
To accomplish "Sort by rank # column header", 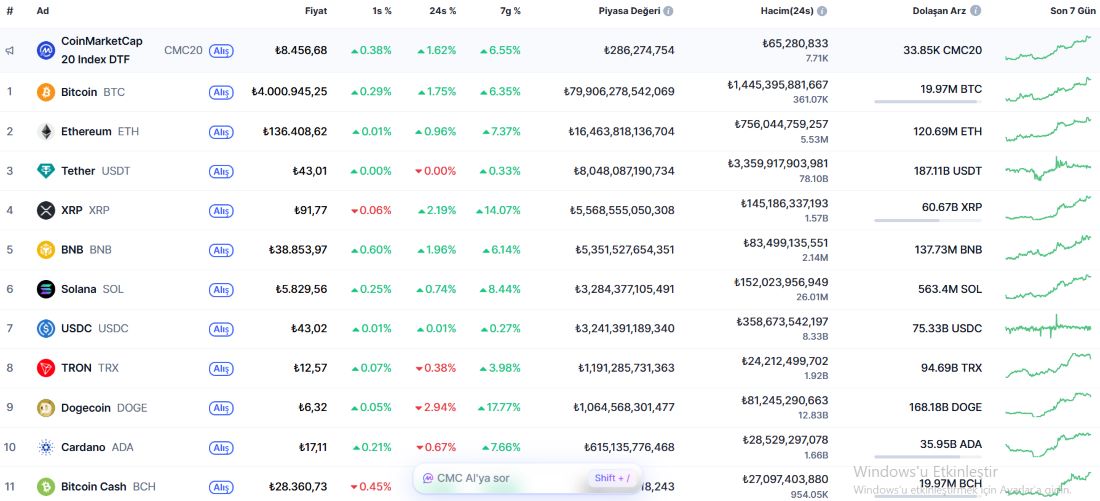I will click(x=10, y=11).
